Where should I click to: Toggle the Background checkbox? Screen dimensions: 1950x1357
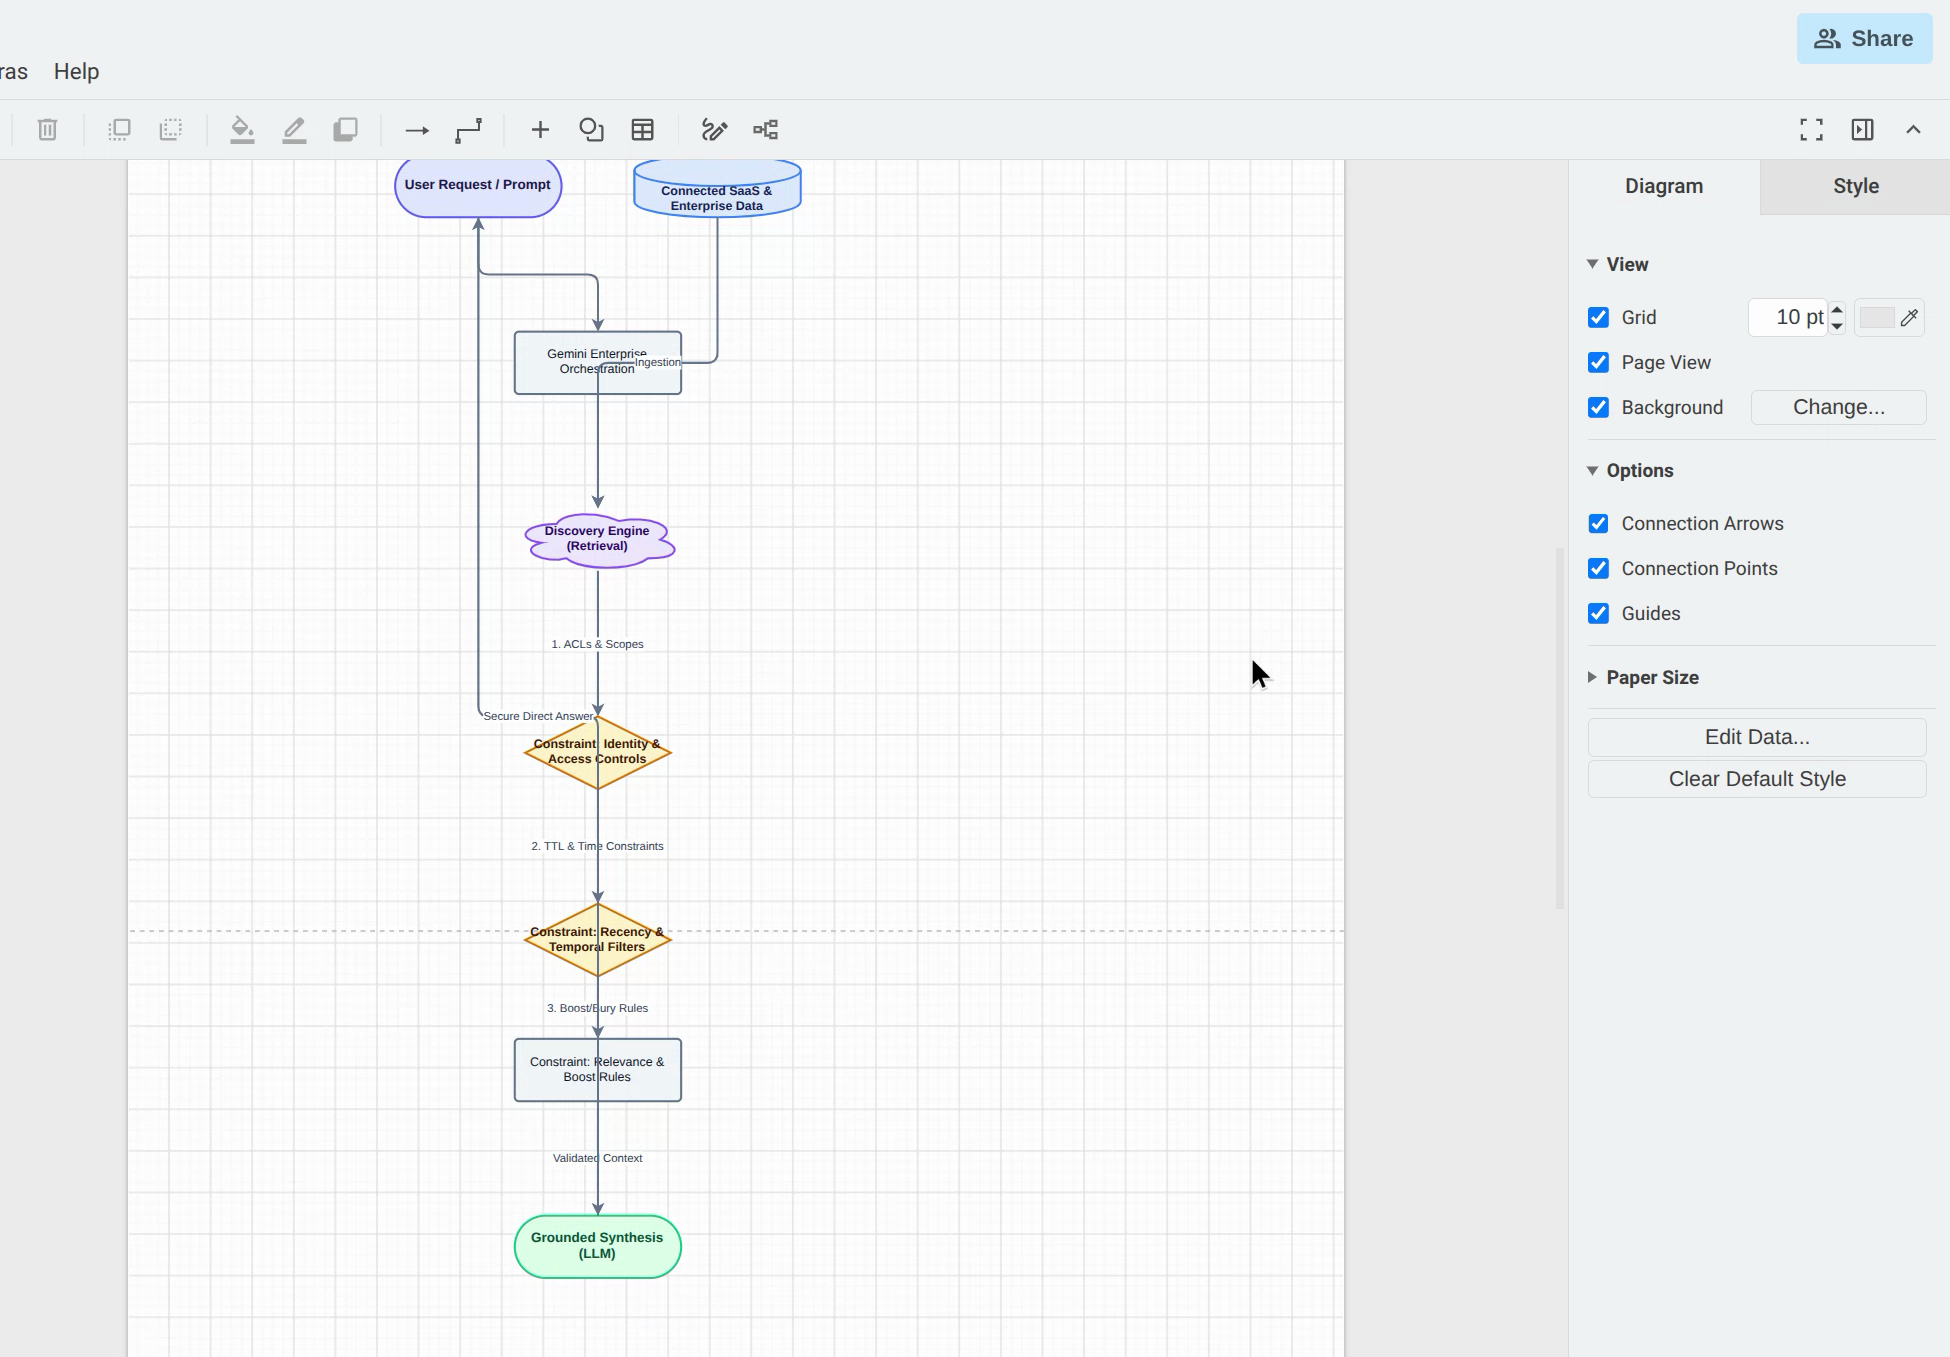coord(1598,408)
